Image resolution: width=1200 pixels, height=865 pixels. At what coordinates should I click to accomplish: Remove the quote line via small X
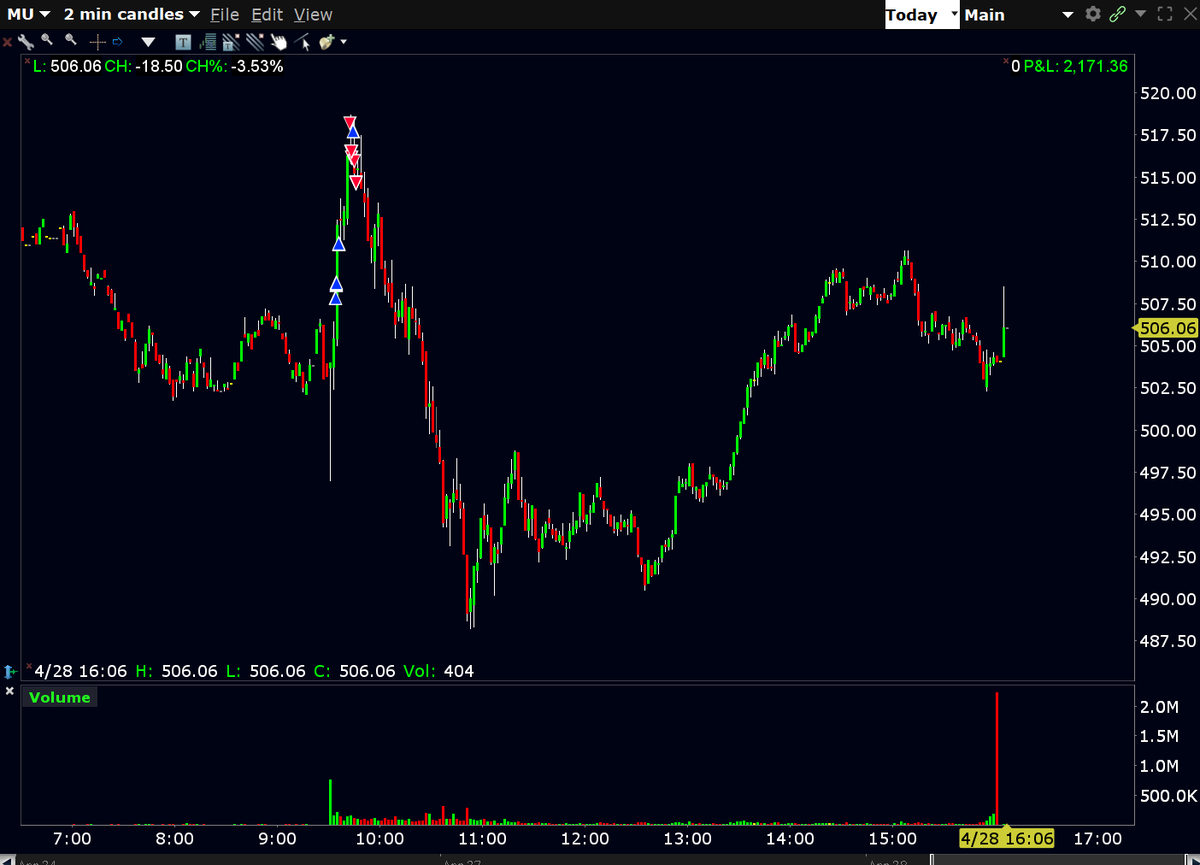pyautogui.click(x=26, y=62)
